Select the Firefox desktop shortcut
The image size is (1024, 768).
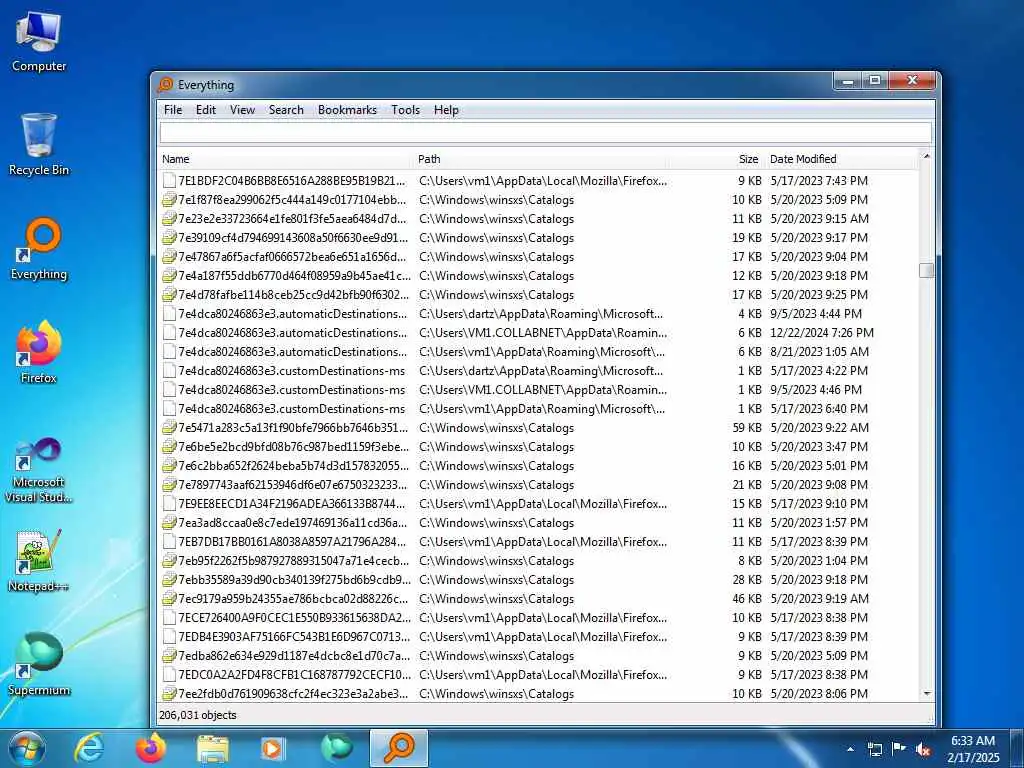tap(39, 353)
